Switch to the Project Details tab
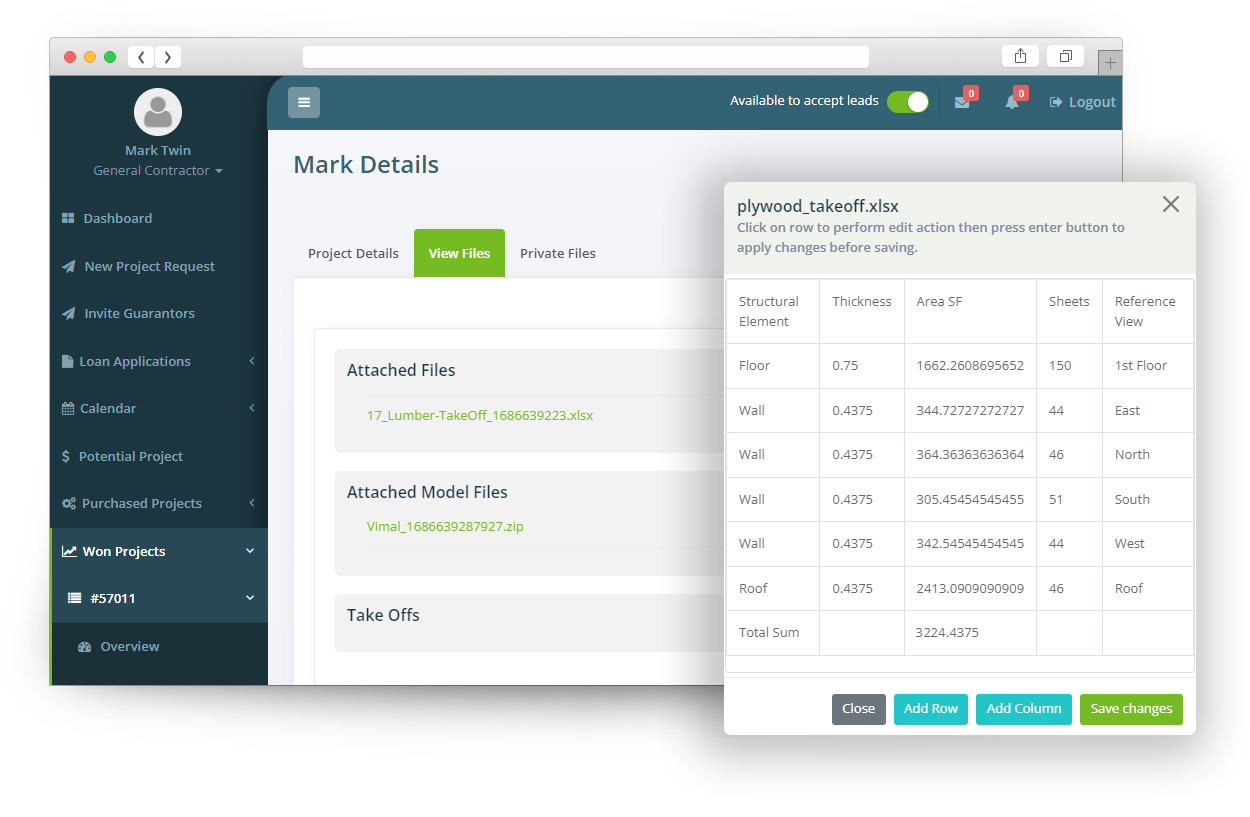Viewport: 1250px width, 817px height. [353, 254]
